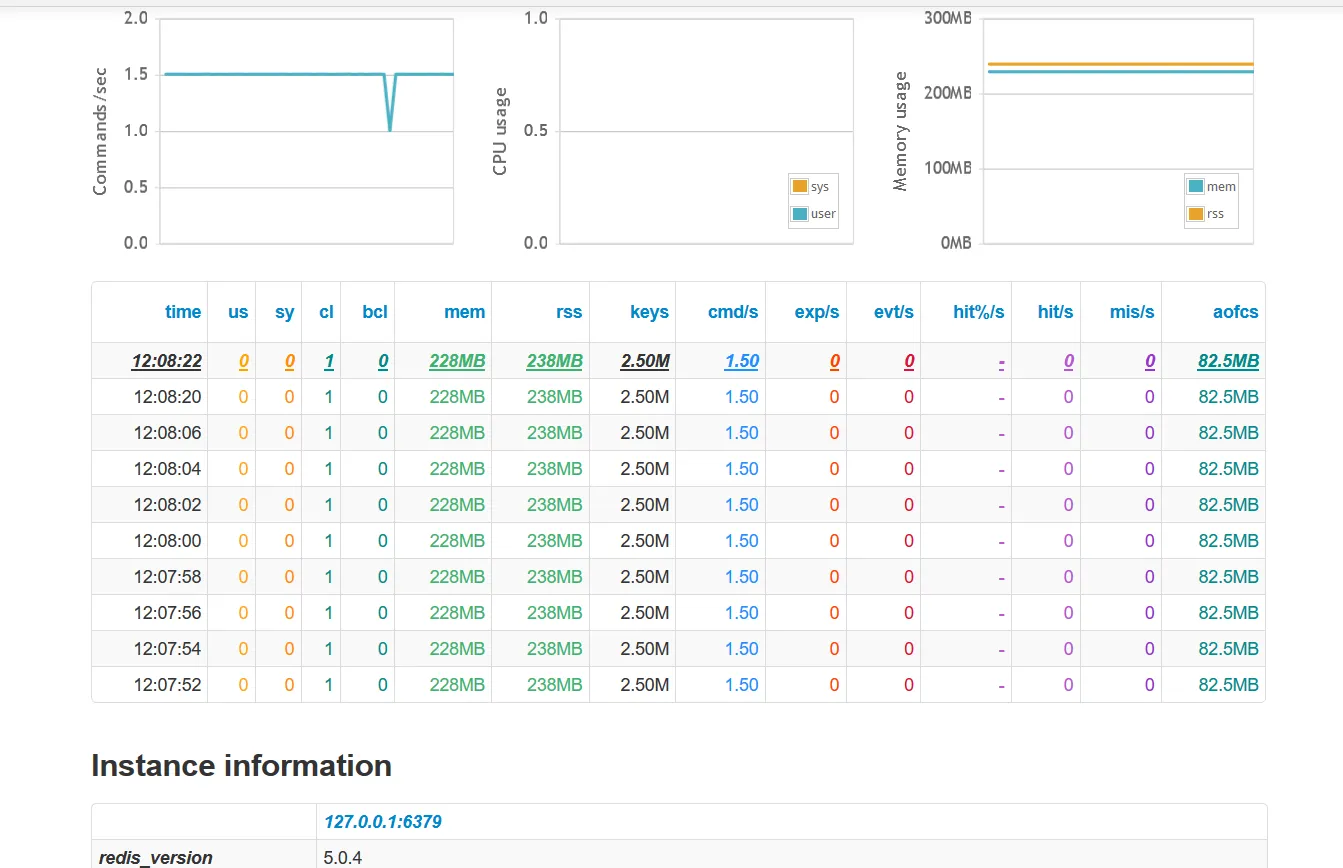
Task: Click the Commands/sec chart
Action: pos(307,131)
